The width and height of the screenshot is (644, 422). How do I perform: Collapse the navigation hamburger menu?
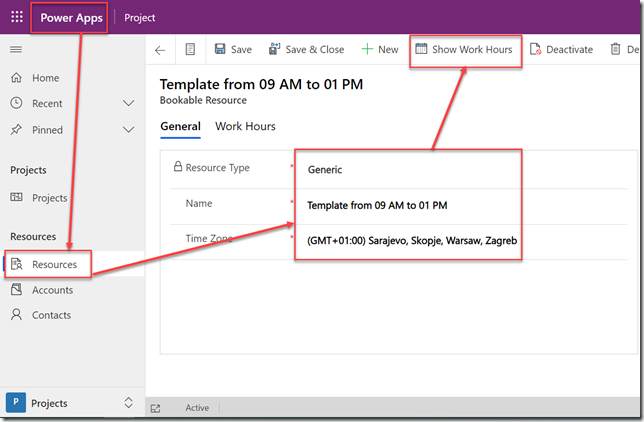16,49
